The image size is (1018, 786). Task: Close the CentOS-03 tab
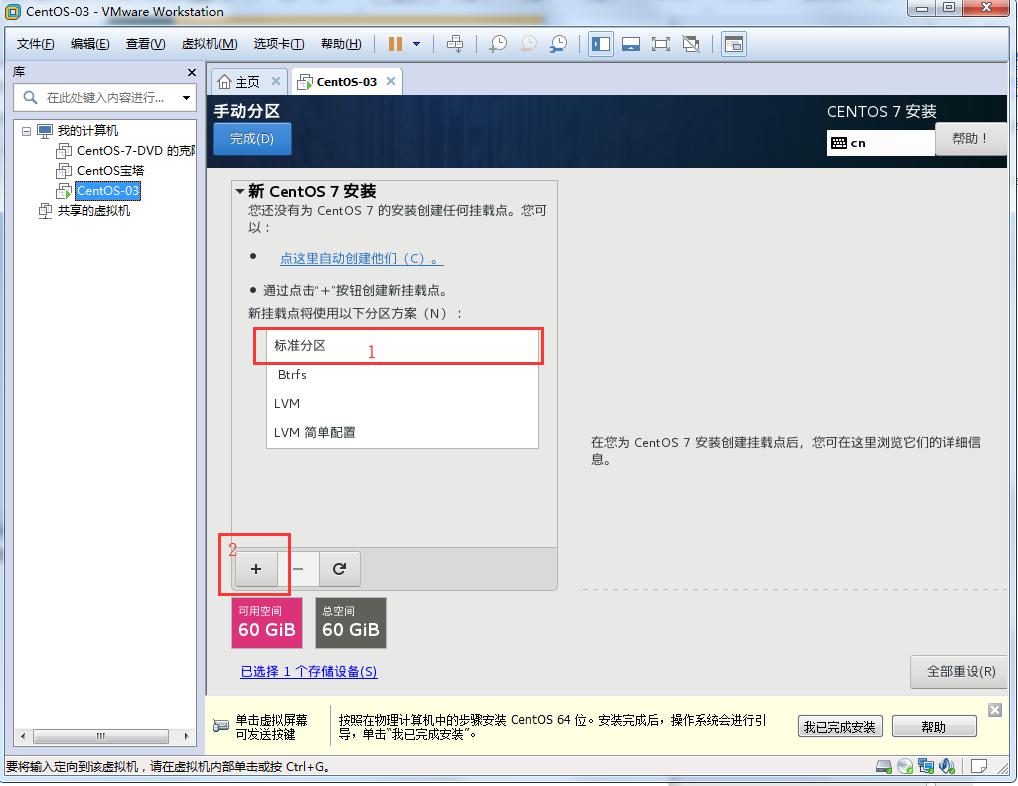click(x=391, y=81)
